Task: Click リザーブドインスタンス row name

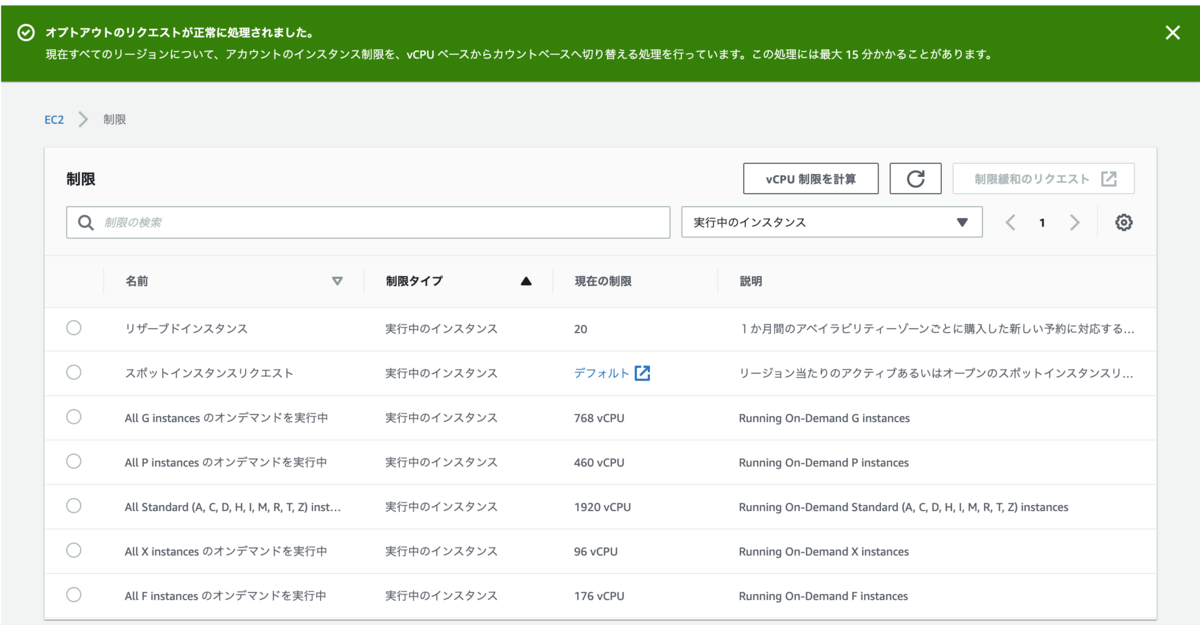Action: point(186,328)
